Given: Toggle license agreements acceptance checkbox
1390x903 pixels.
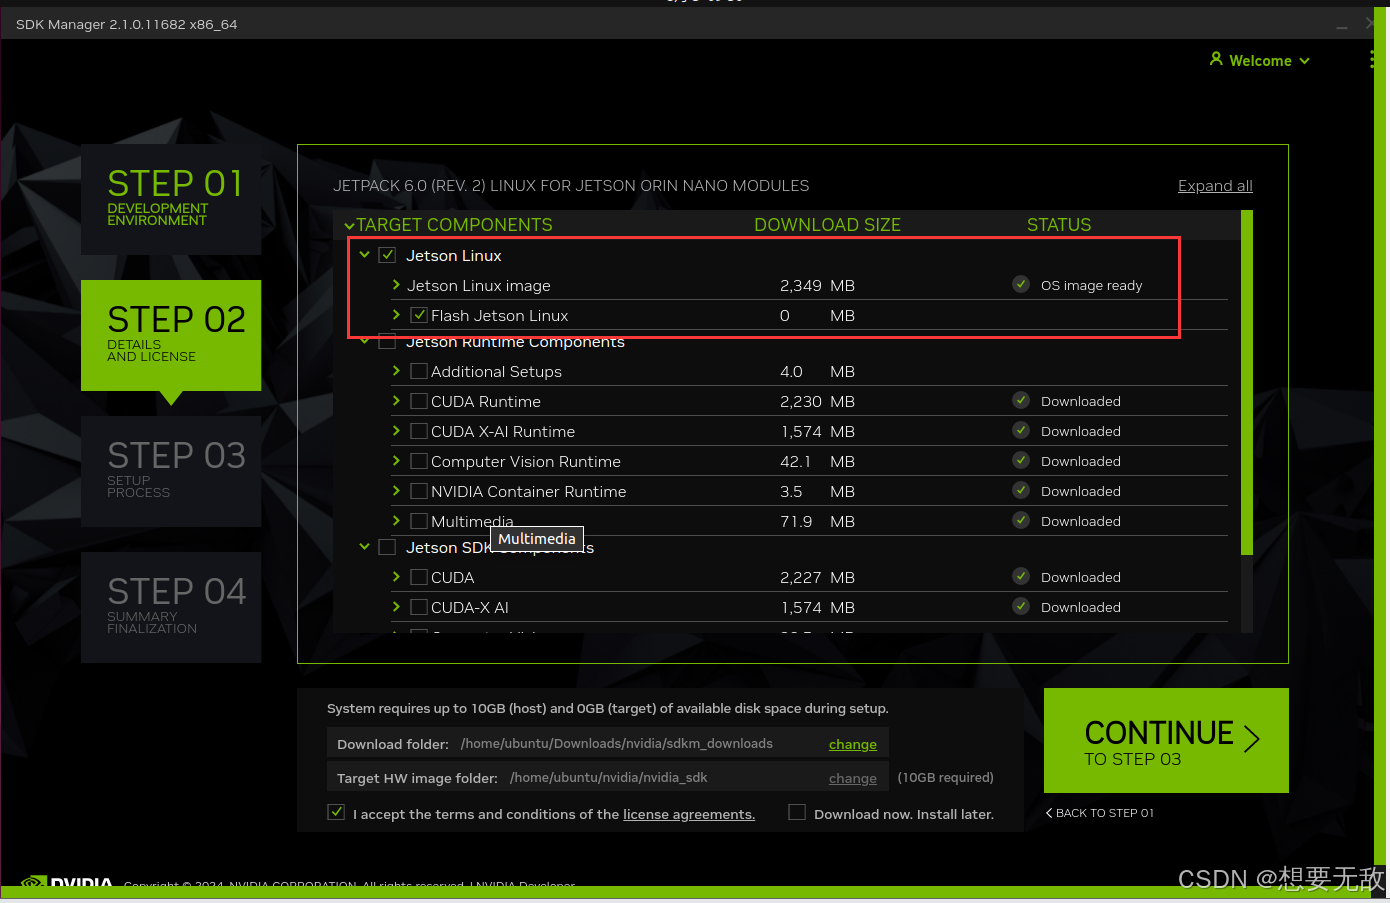Looking at the screenshot, I should point(336,813).
